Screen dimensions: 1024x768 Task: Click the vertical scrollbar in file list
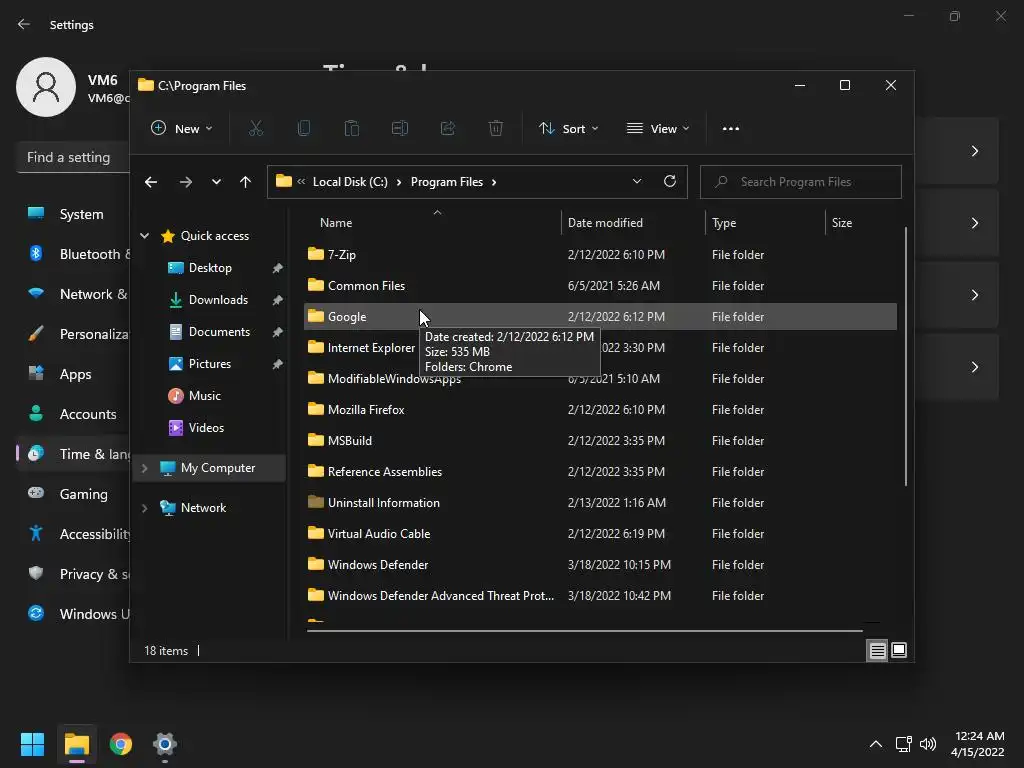(906, 356)
